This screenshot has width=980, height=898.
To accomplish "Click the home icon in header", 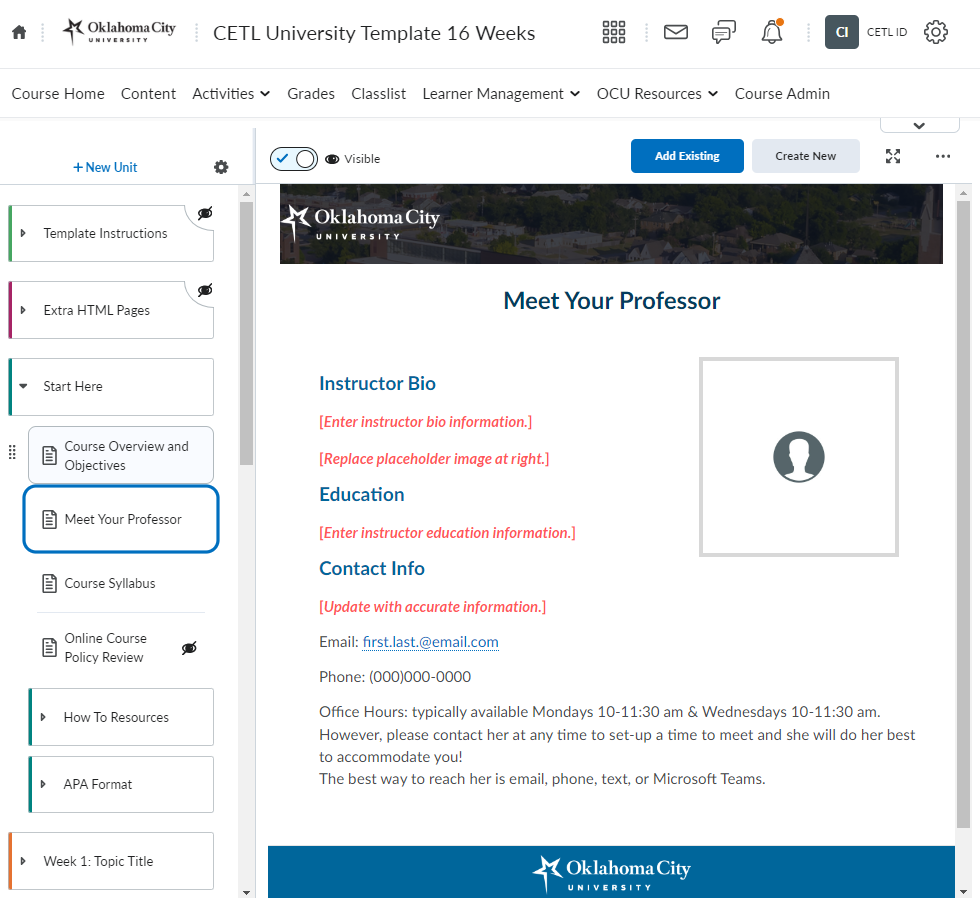I will click(19, 33).
